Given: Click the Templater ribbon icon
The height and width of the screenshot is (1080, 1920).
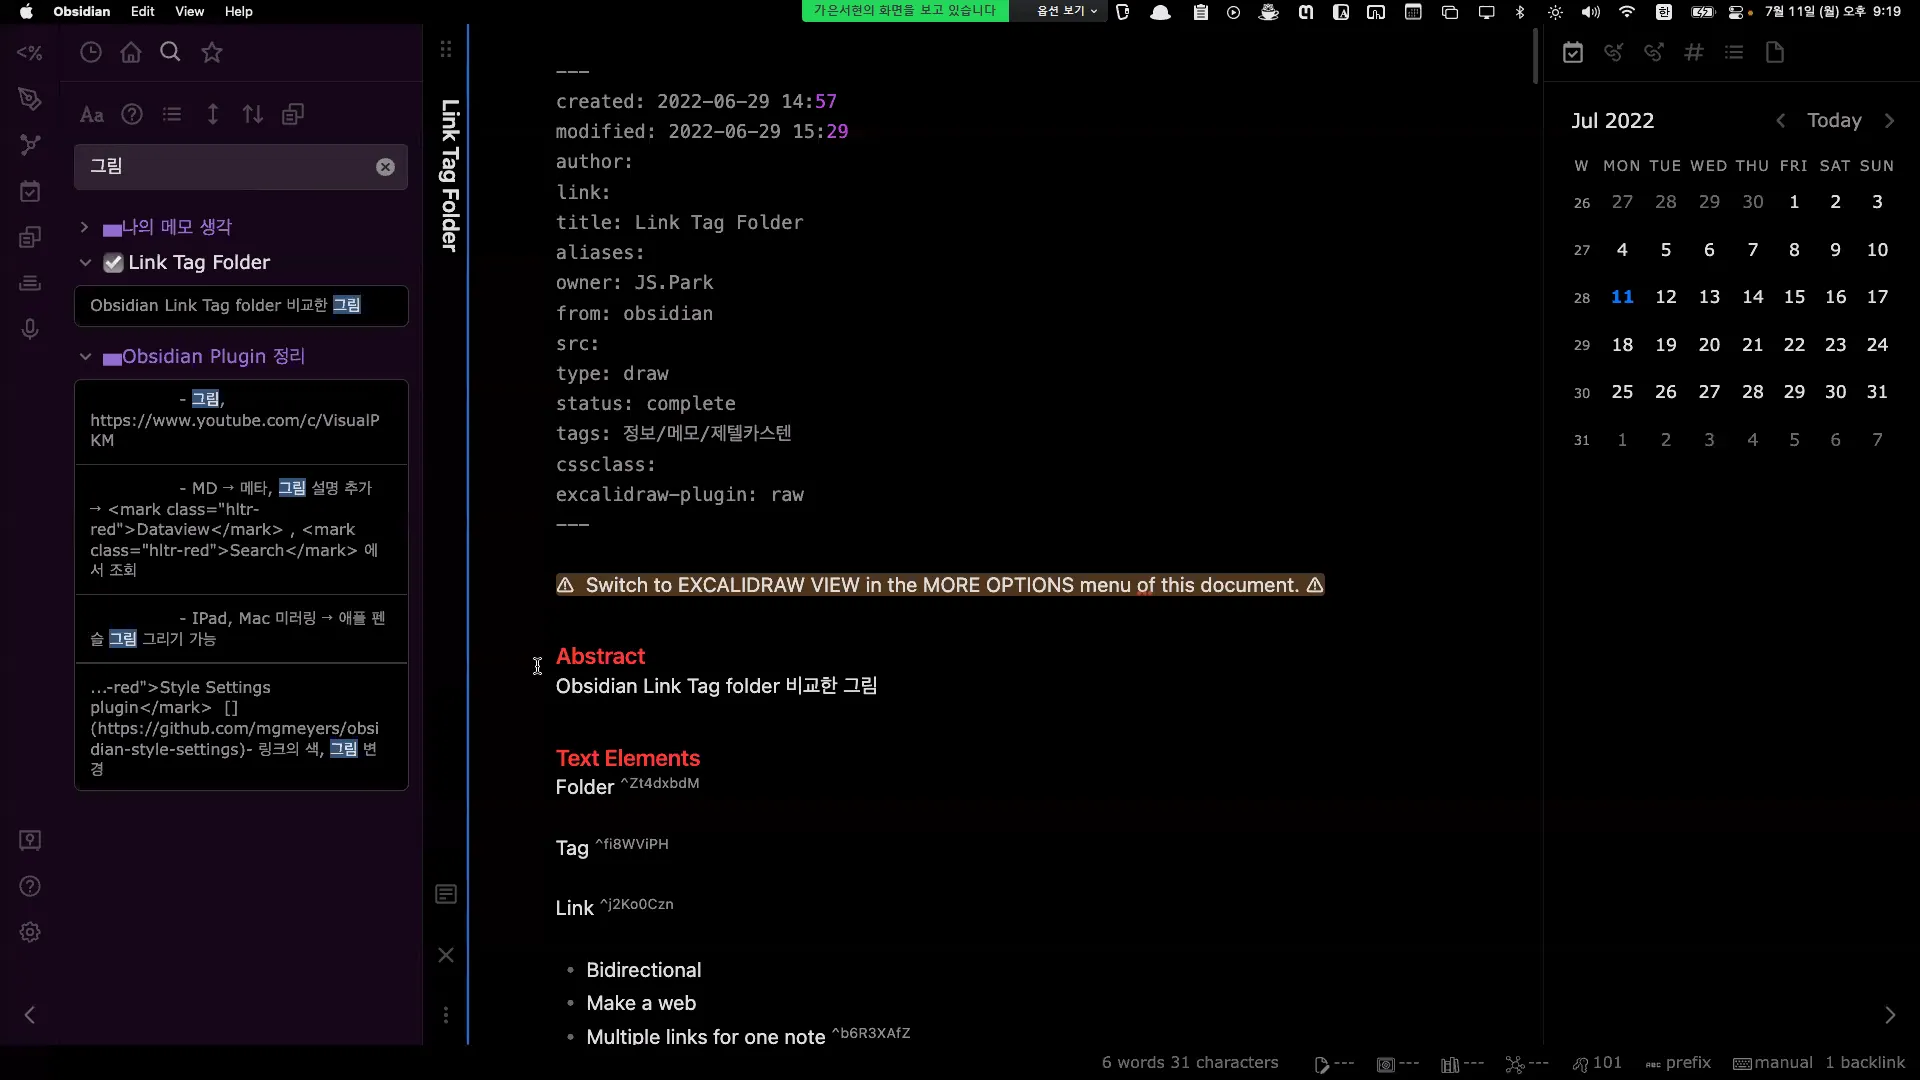Looking at the screenshot, I should tap(30, 52).
